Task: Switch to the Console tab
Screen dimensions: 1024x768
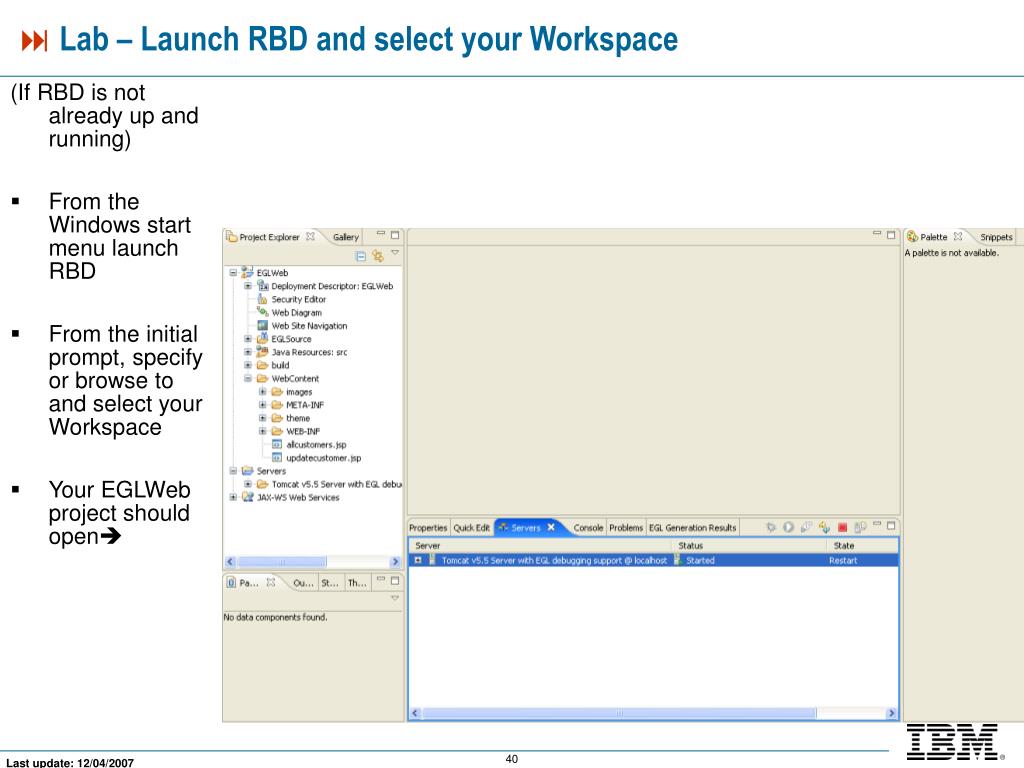Action: tap(588, 528)
